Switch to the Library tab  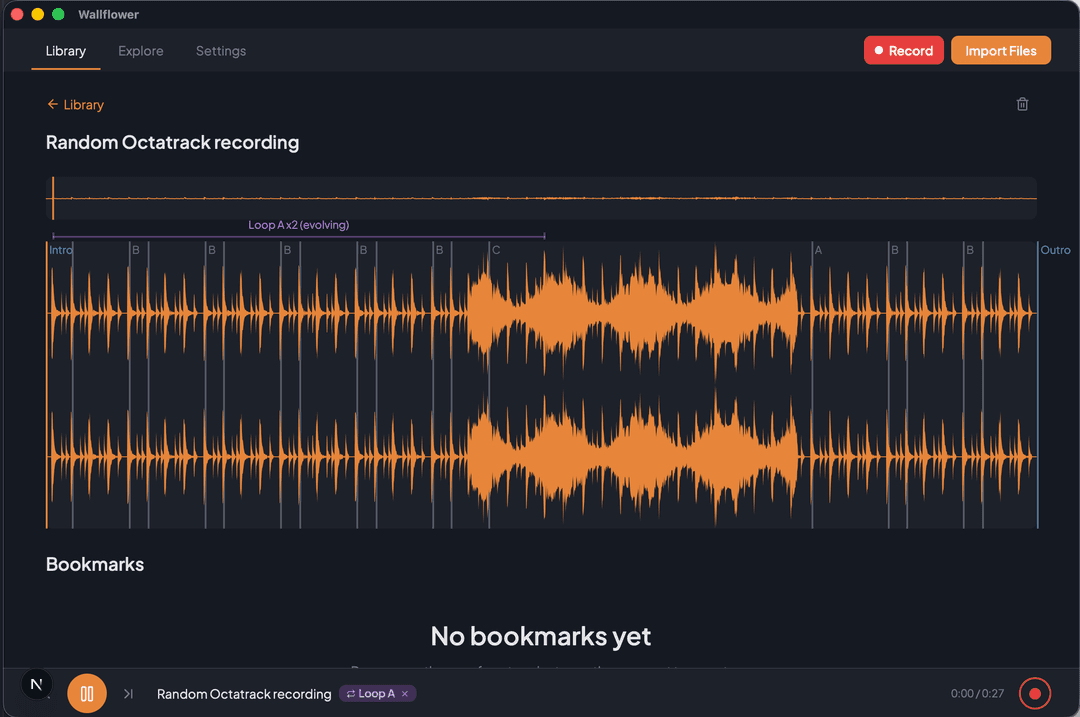65,51
